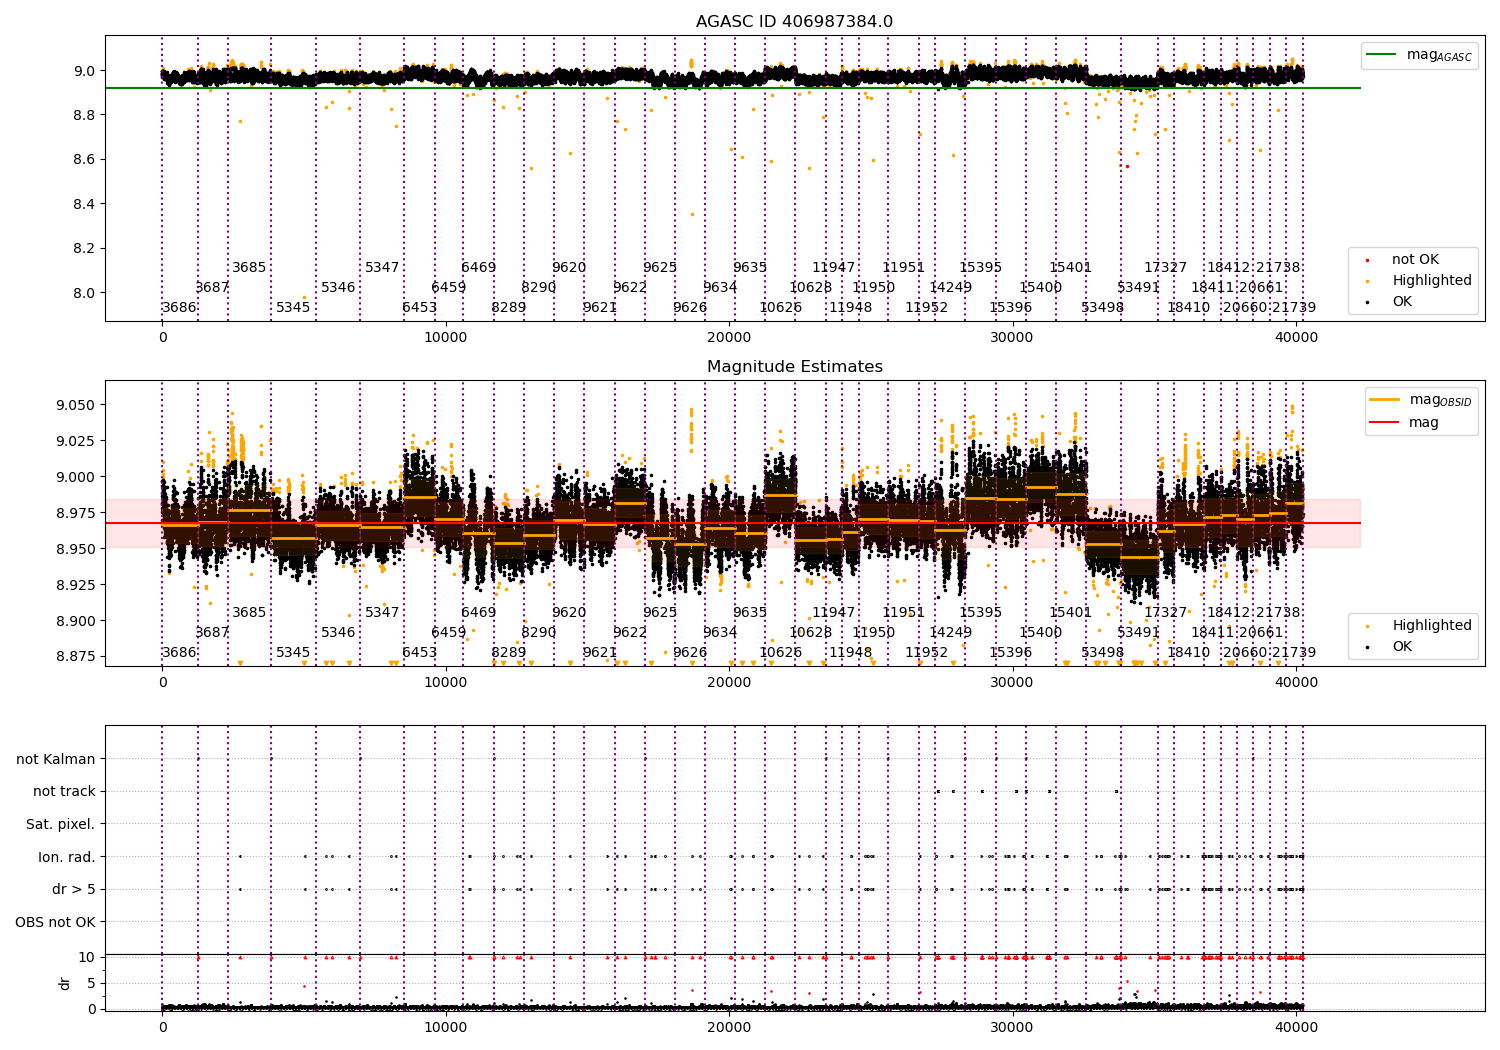The image size is (1500, 1050).
Task: Click OBSID label 6469 in Magnitude Estimates panel
Action: coord(478,612)
